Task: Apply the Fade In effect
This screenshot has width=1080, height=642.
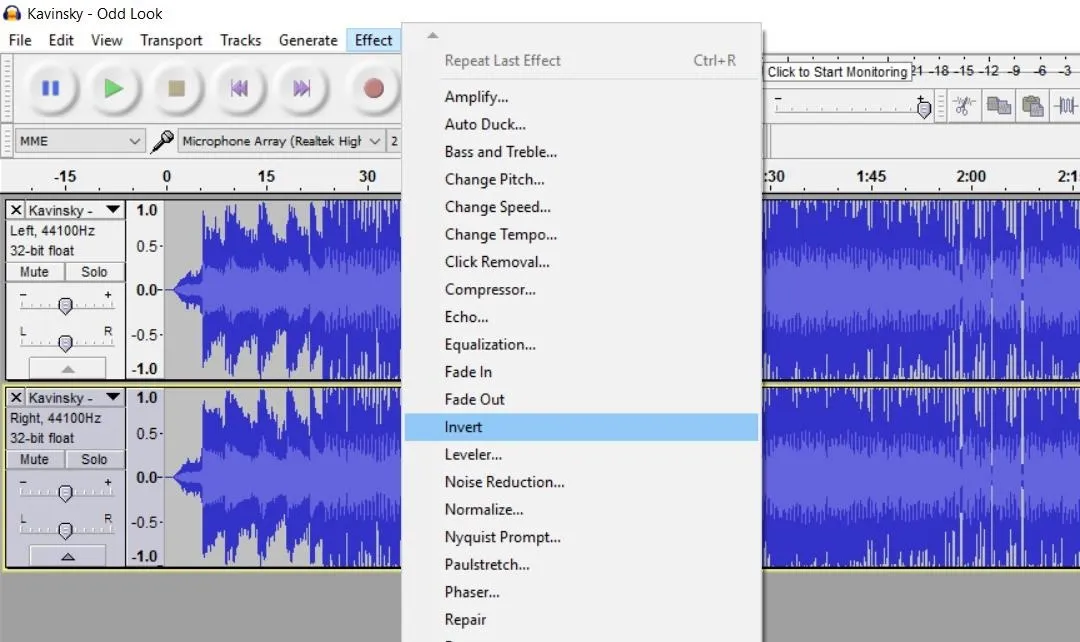Action: (x=581, y=373)
